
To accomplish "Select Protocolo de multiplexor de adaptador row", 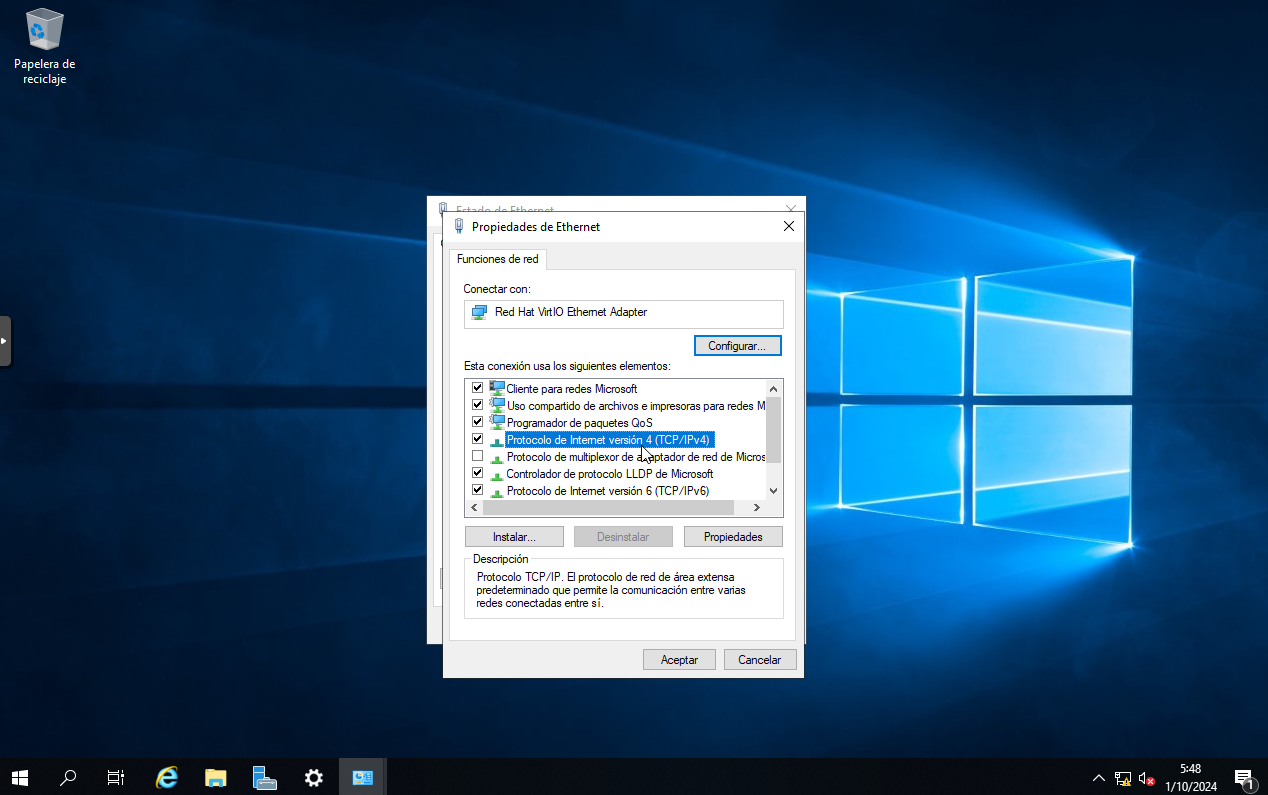I will click(636, 457).
